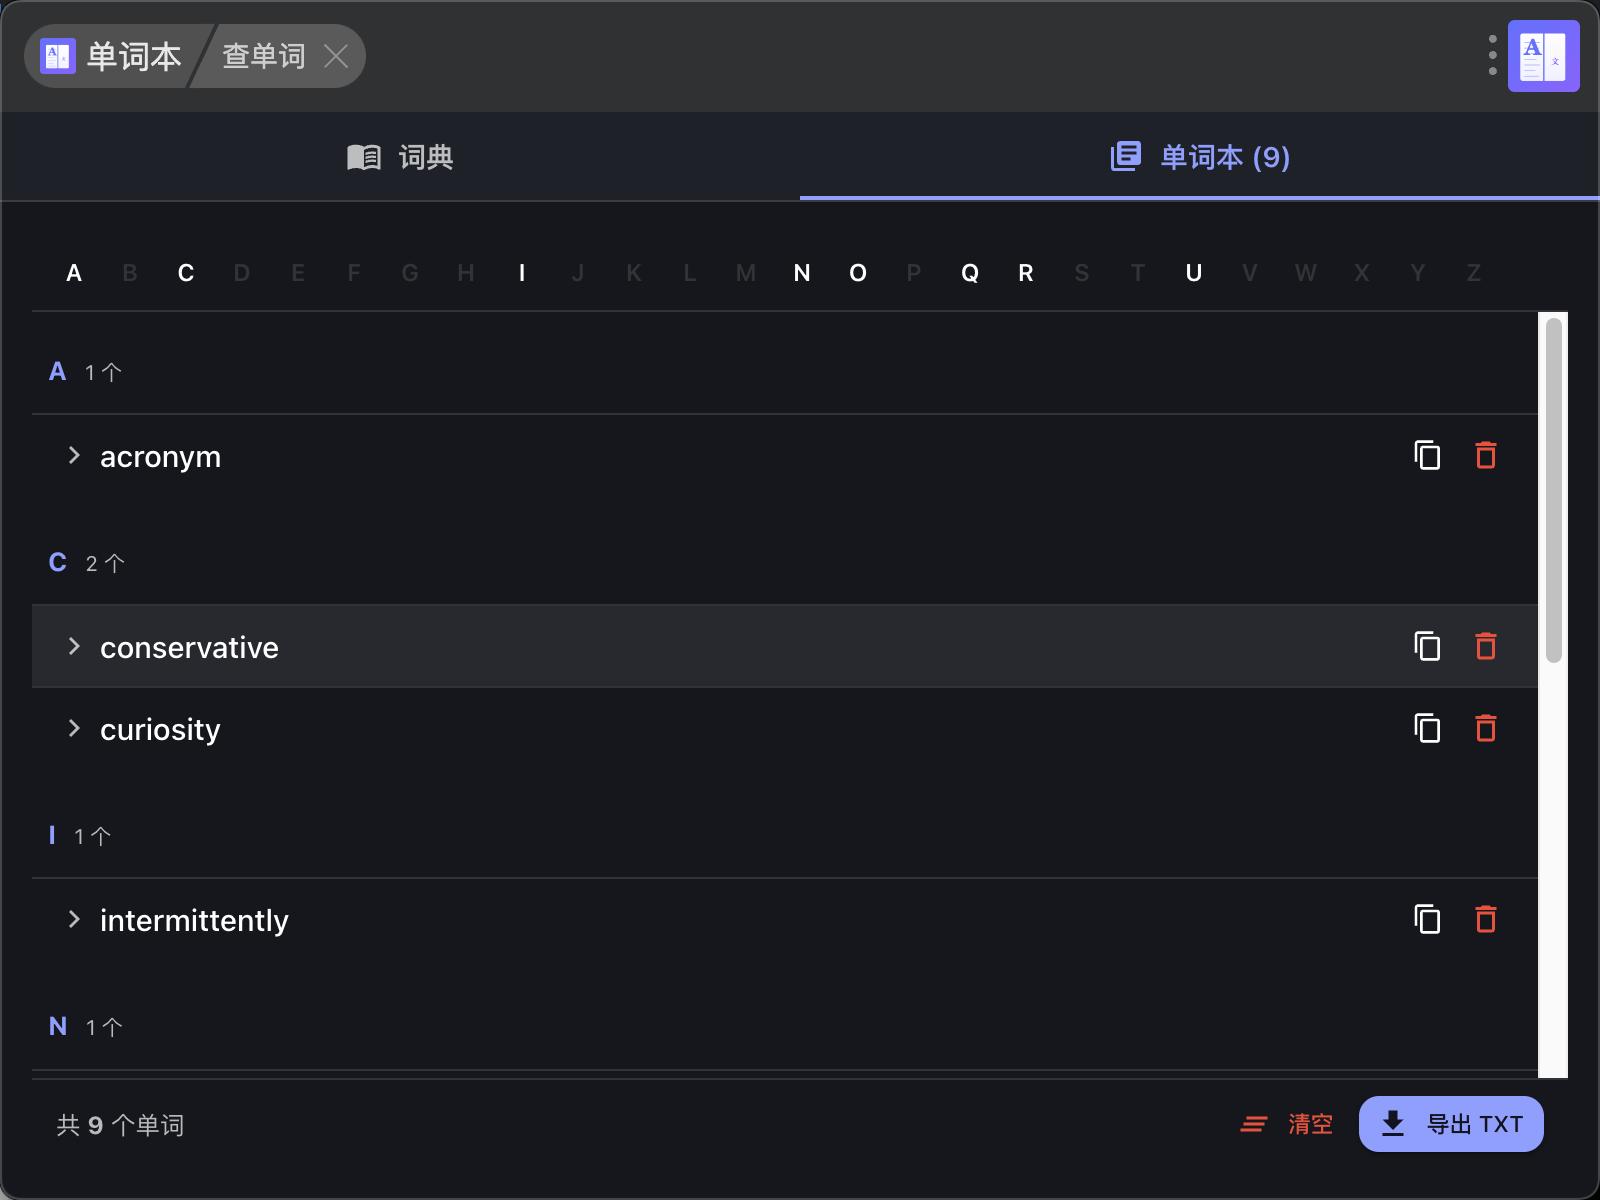
Task: Expand the acronym entry
Action: [74, 455]
